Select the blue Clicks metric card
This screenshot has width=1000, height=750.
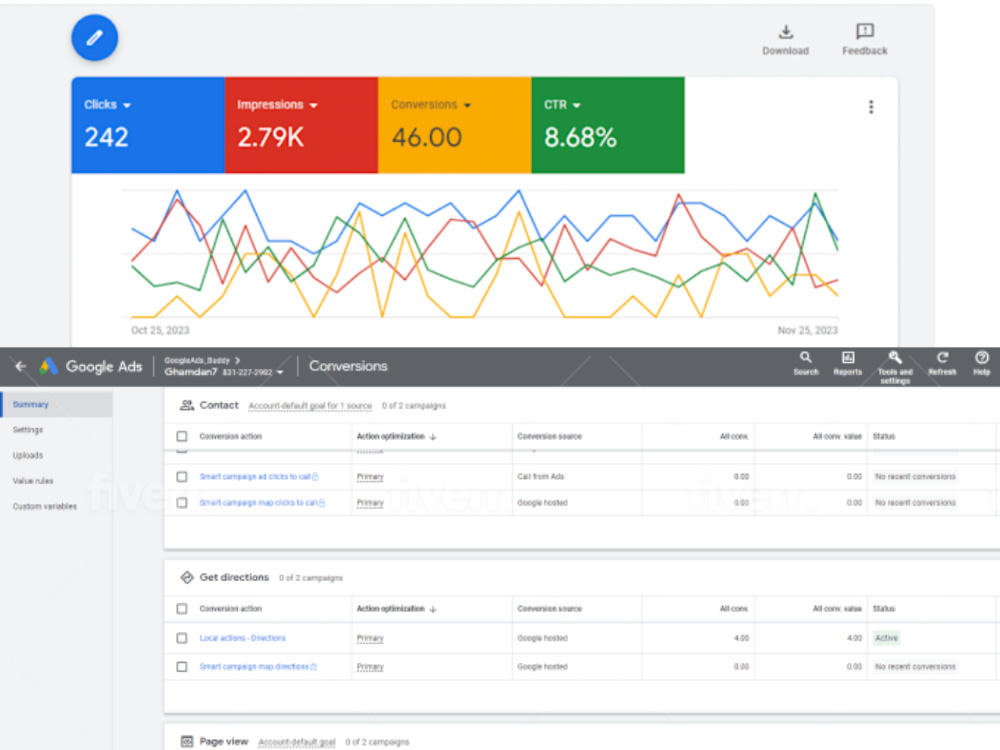pos(148,125)
